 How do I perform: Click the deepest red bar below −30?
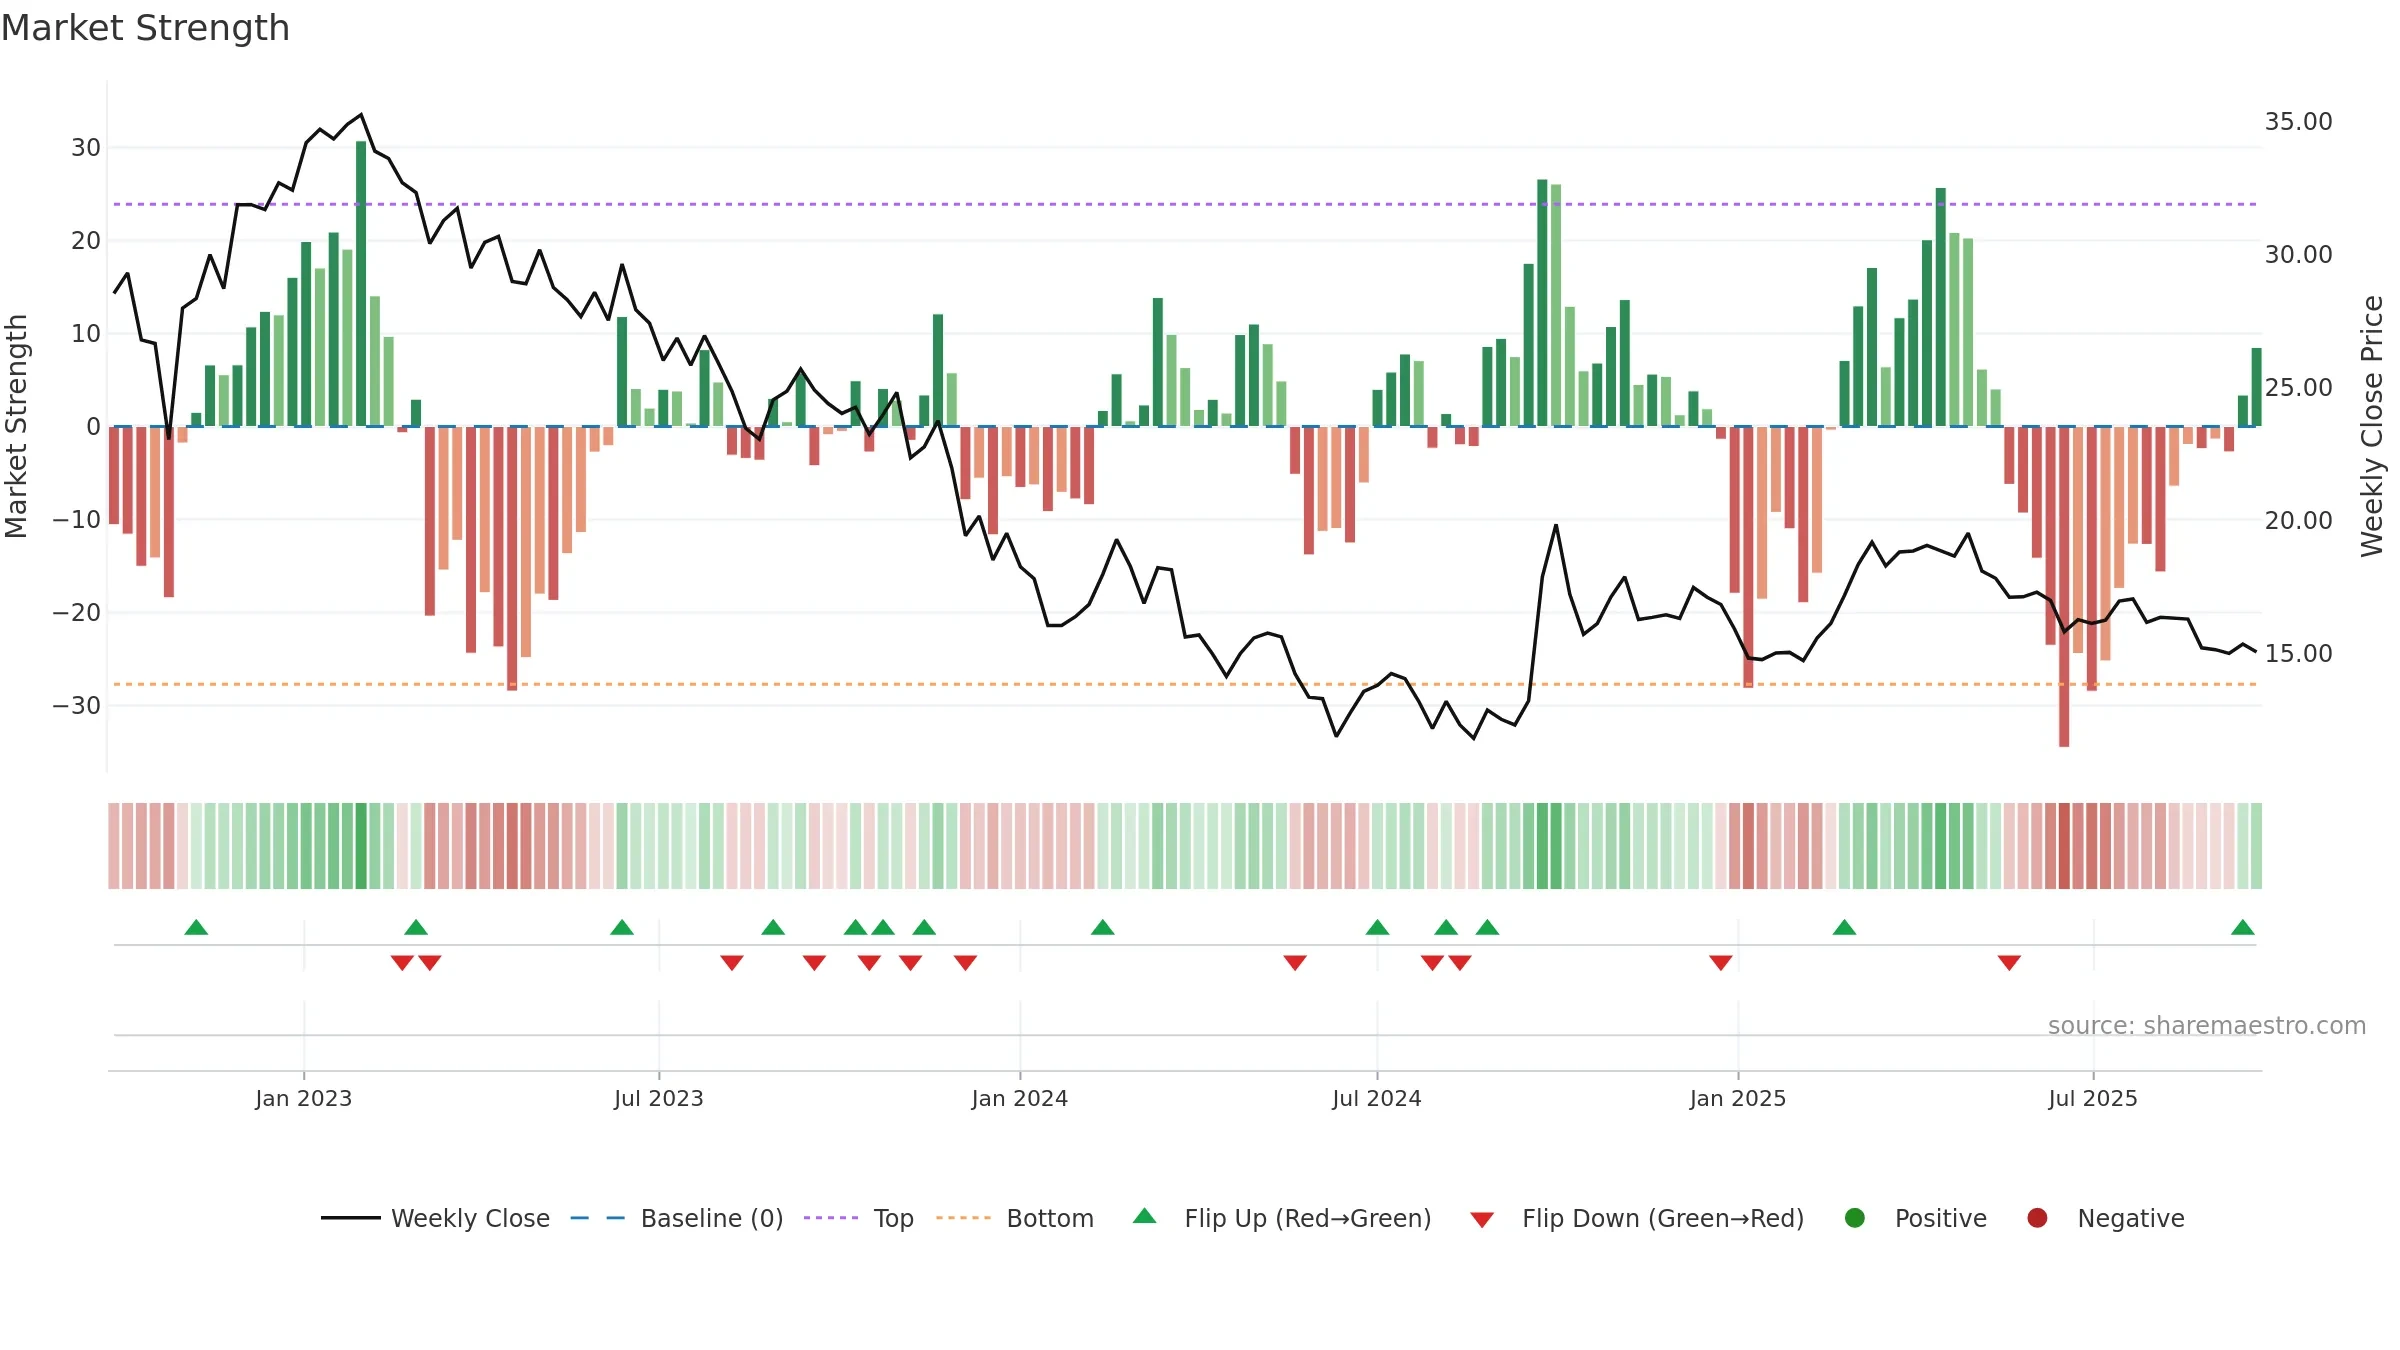coord(2064,586)
